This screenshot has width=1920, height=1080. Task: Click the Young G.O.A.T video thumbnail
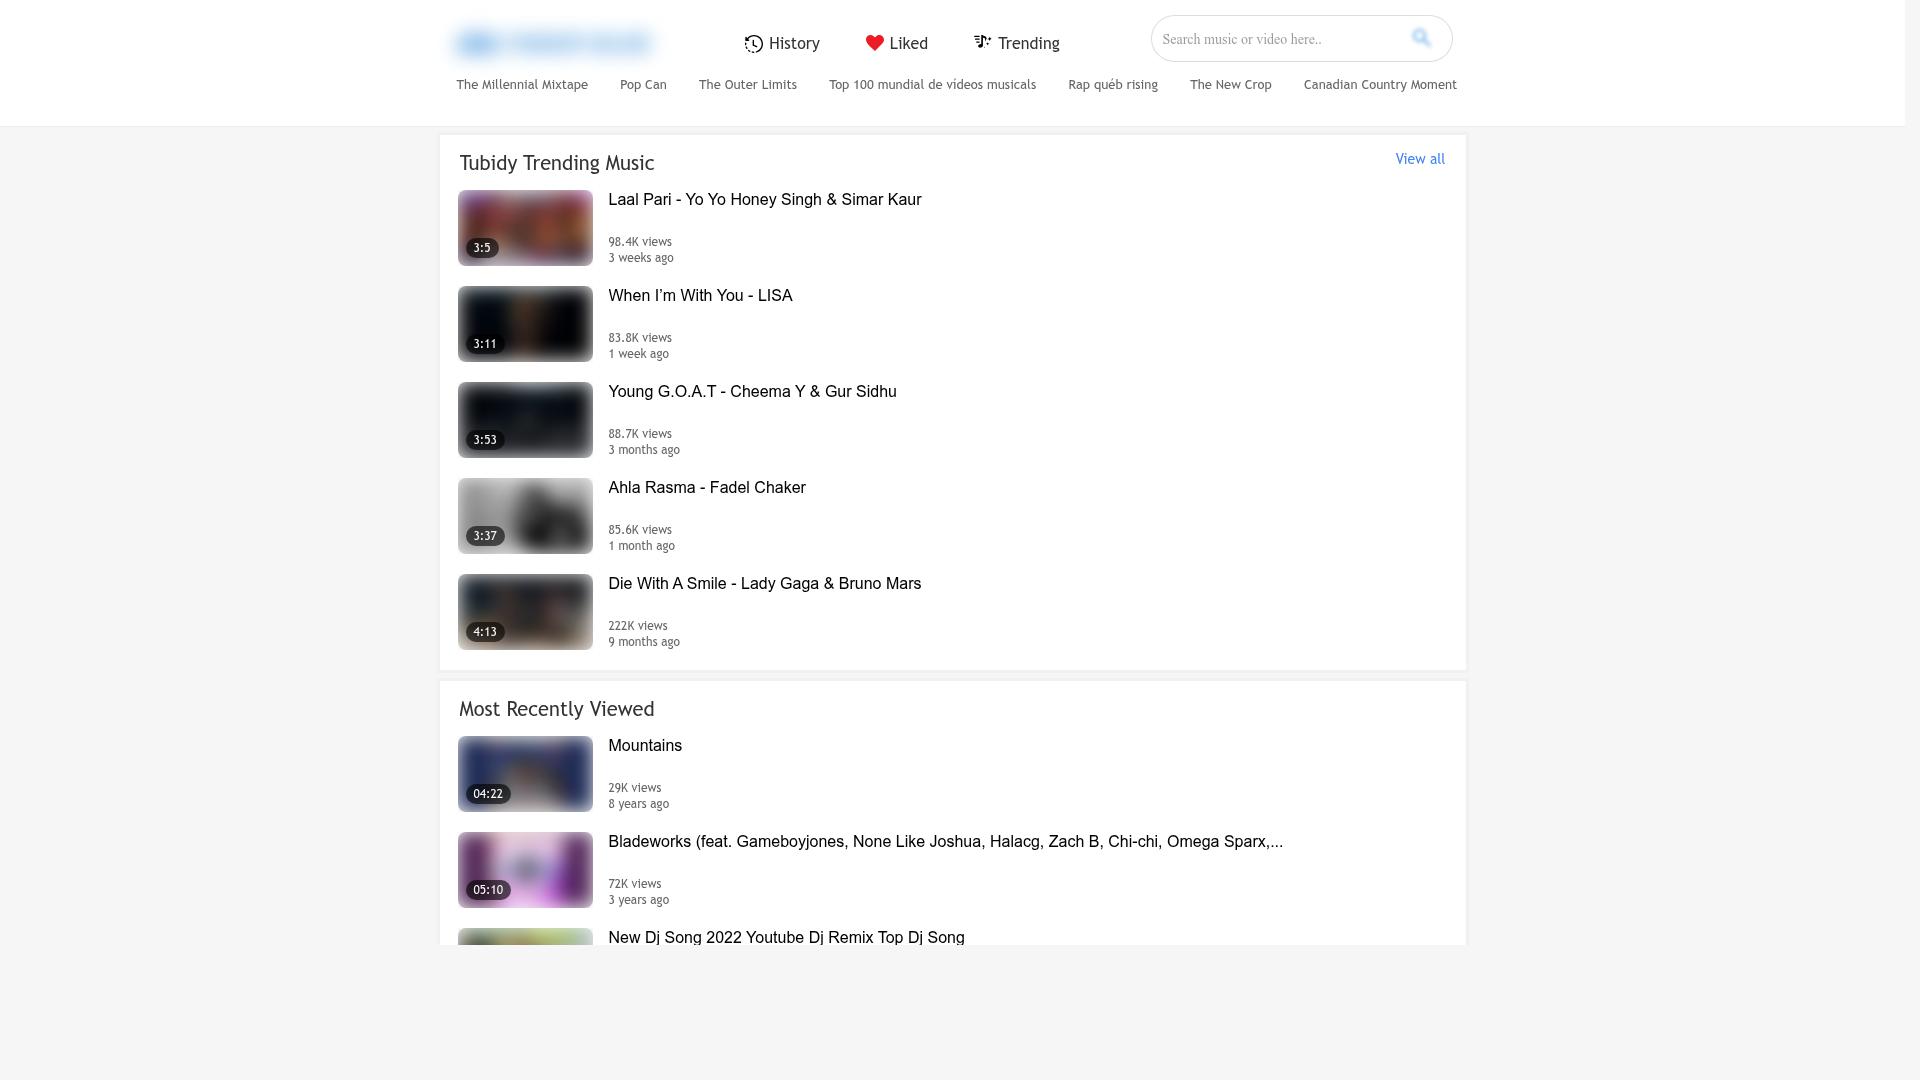coord(525,420)
